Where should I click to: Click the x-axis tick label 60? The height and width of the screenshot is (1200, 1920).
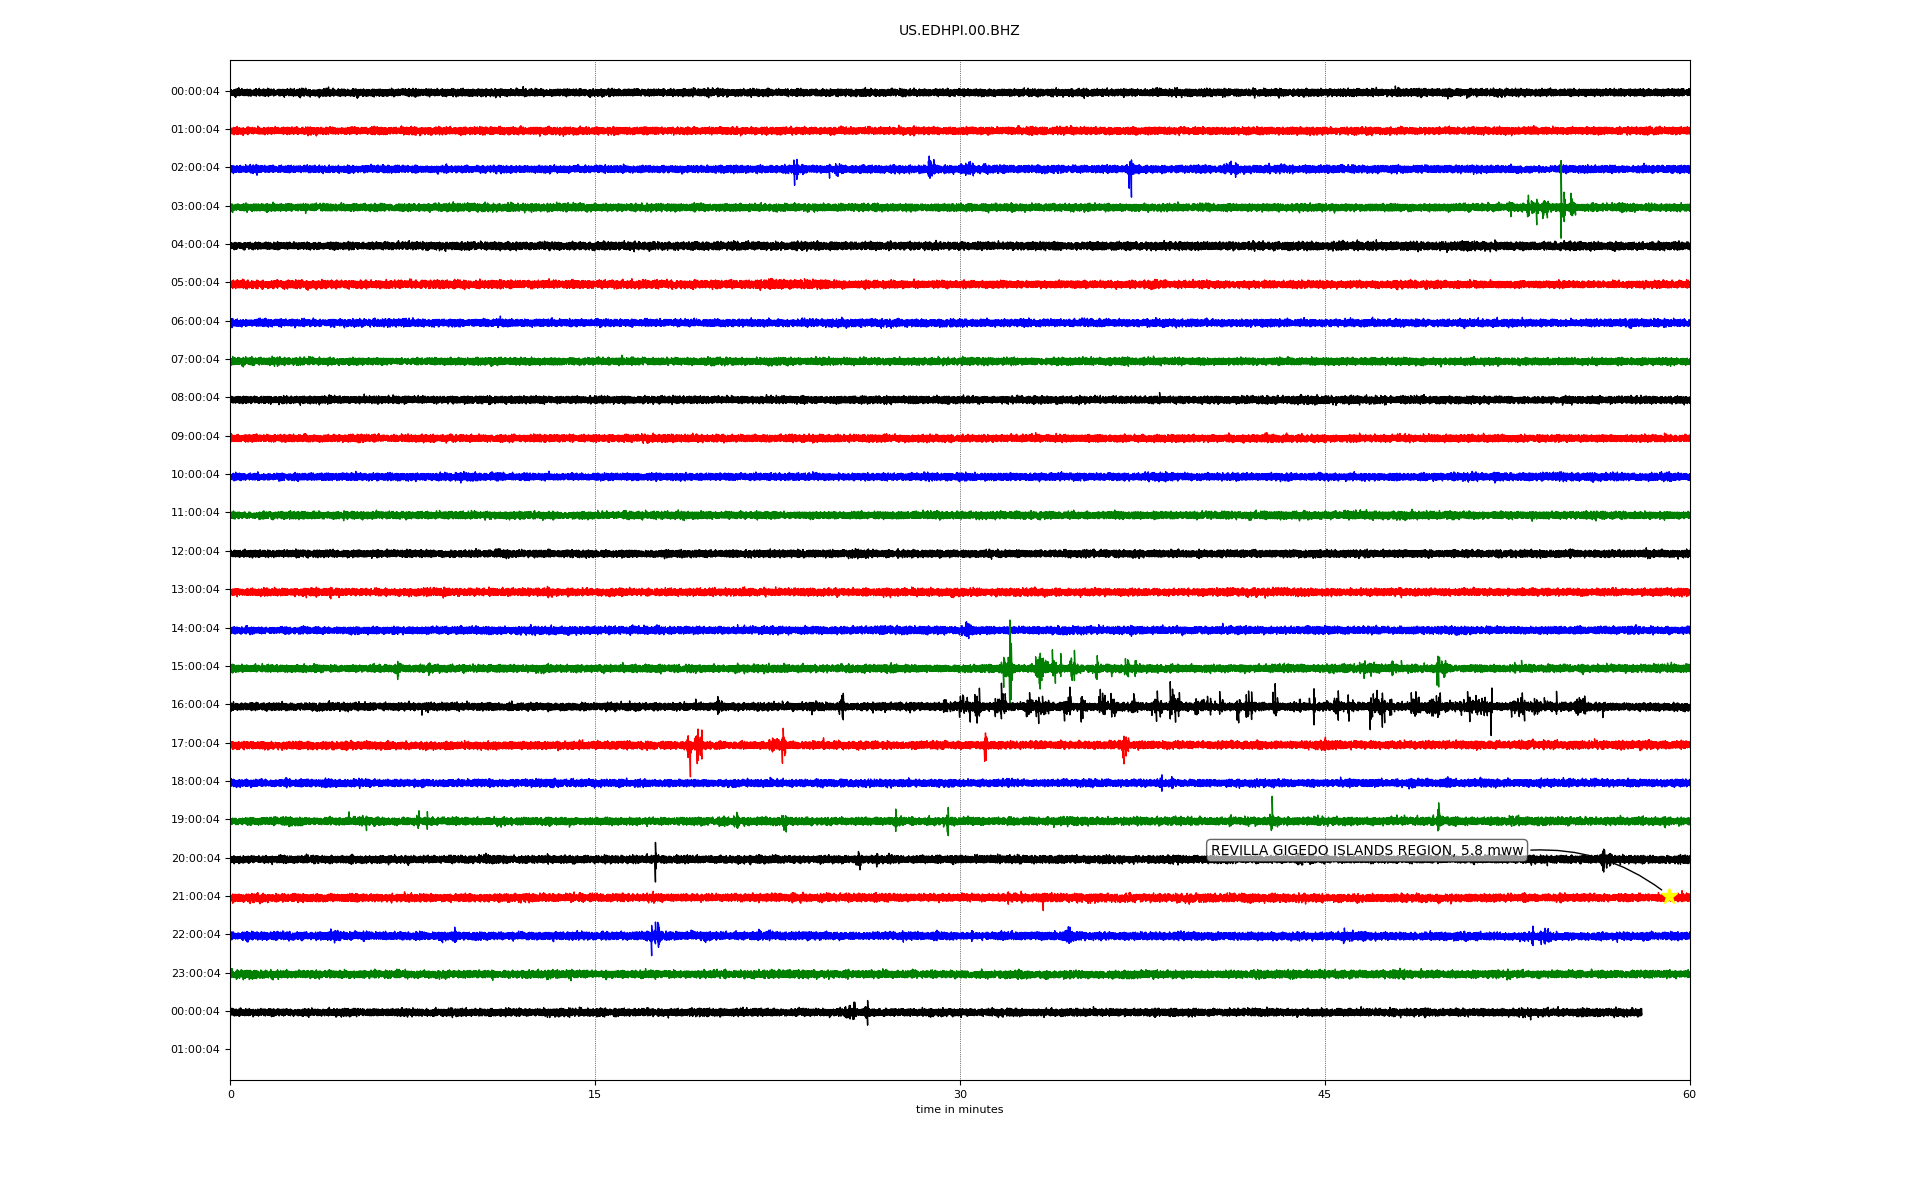coord(1689,1095)
